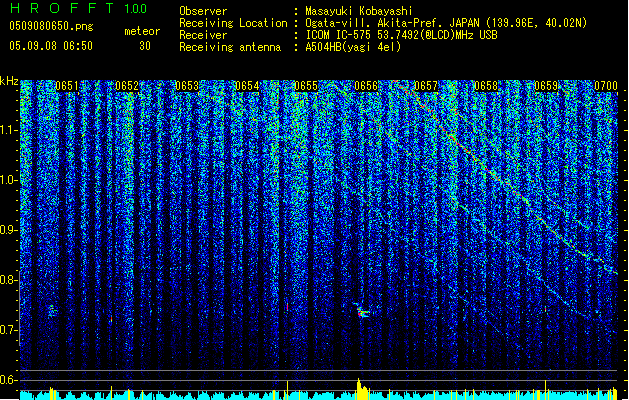Select the filename 0509080650.png
The height and width of the screenshot is (400, 629).
click(x=51, y=26)
